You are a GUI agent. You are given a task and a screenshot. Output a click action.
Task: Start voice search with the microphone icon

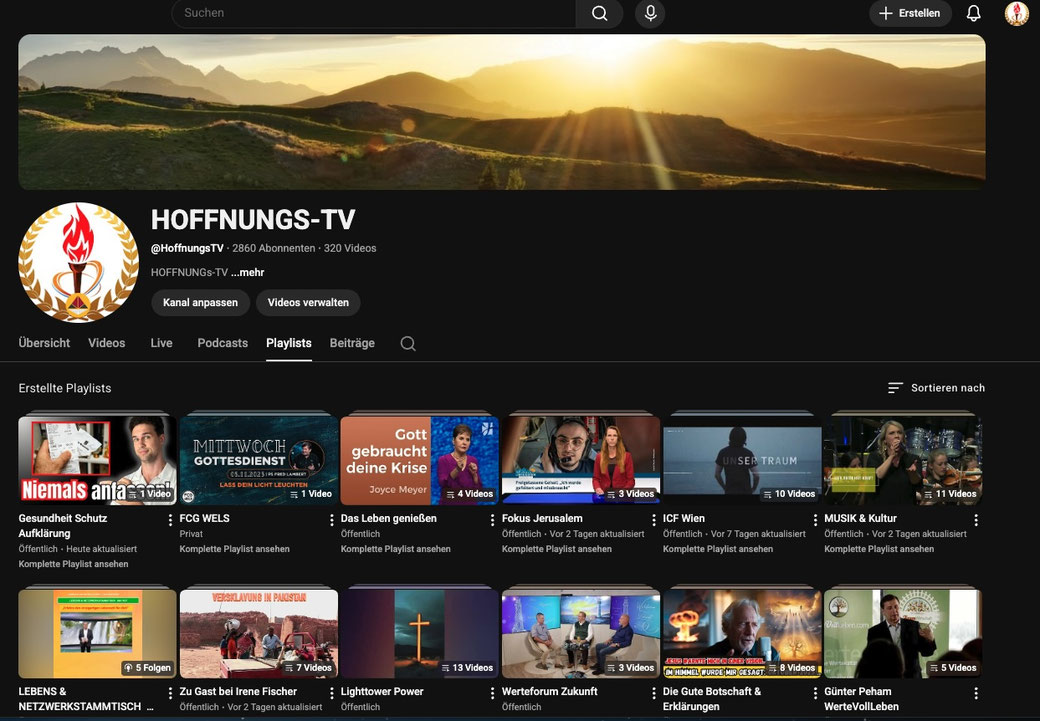point(650,14)
